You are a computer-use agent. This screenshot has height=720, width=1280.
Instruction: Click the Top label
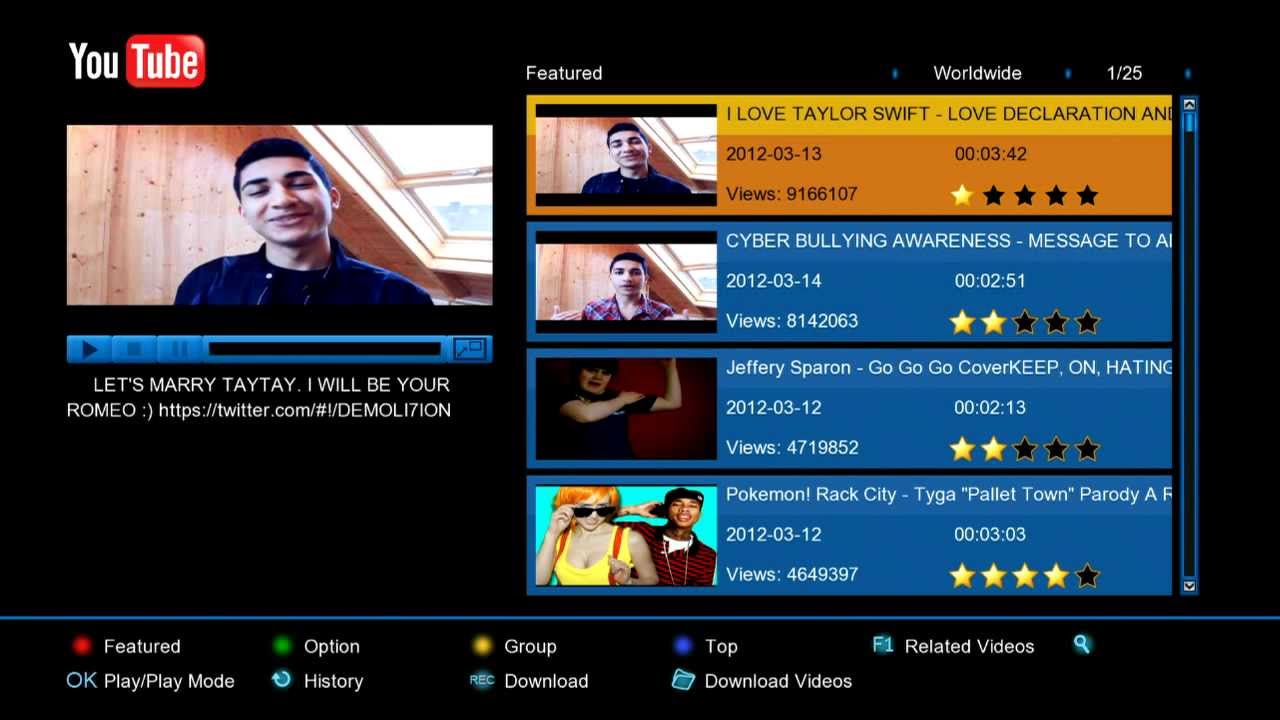(721, 646)
